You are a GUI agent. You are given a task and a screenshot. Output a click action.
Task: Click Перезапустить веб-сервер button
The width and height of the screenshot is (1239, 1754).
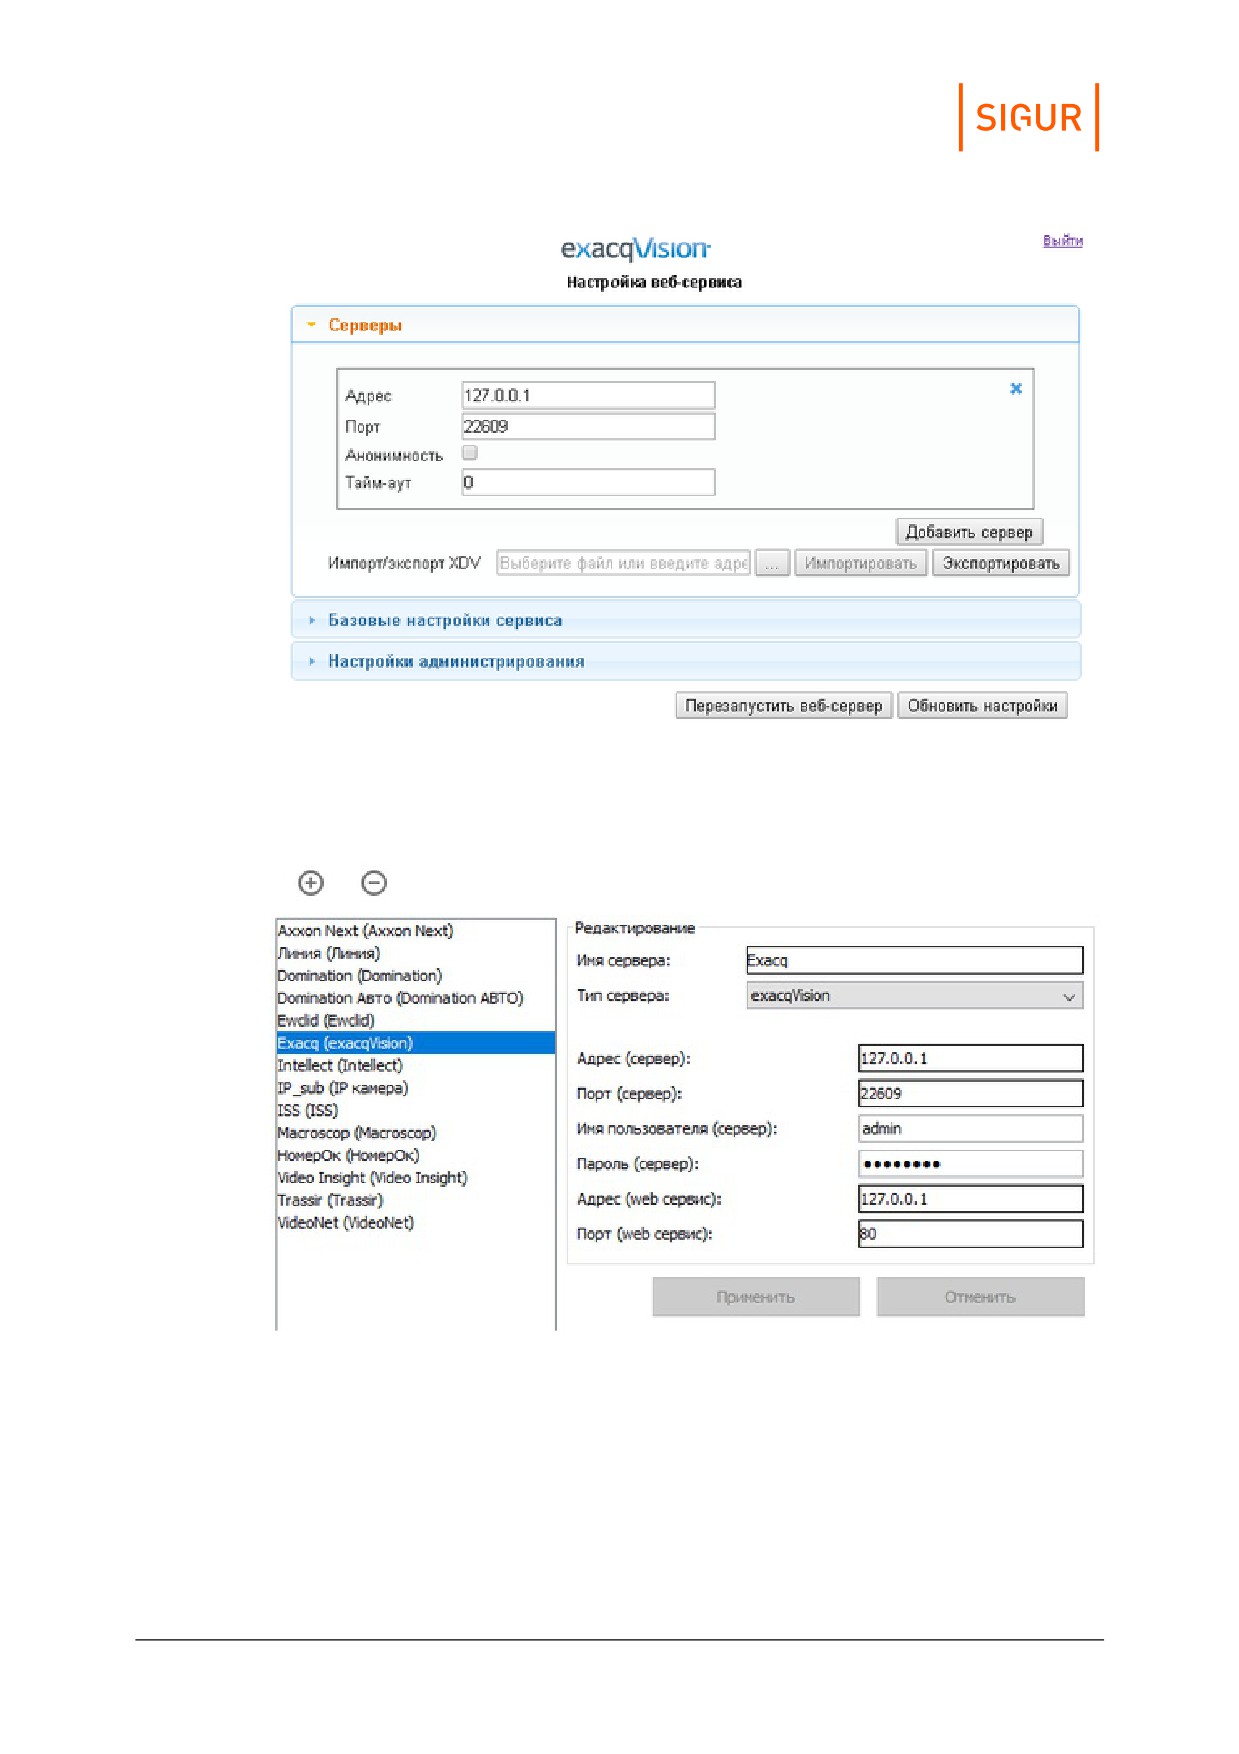[784, 706]
